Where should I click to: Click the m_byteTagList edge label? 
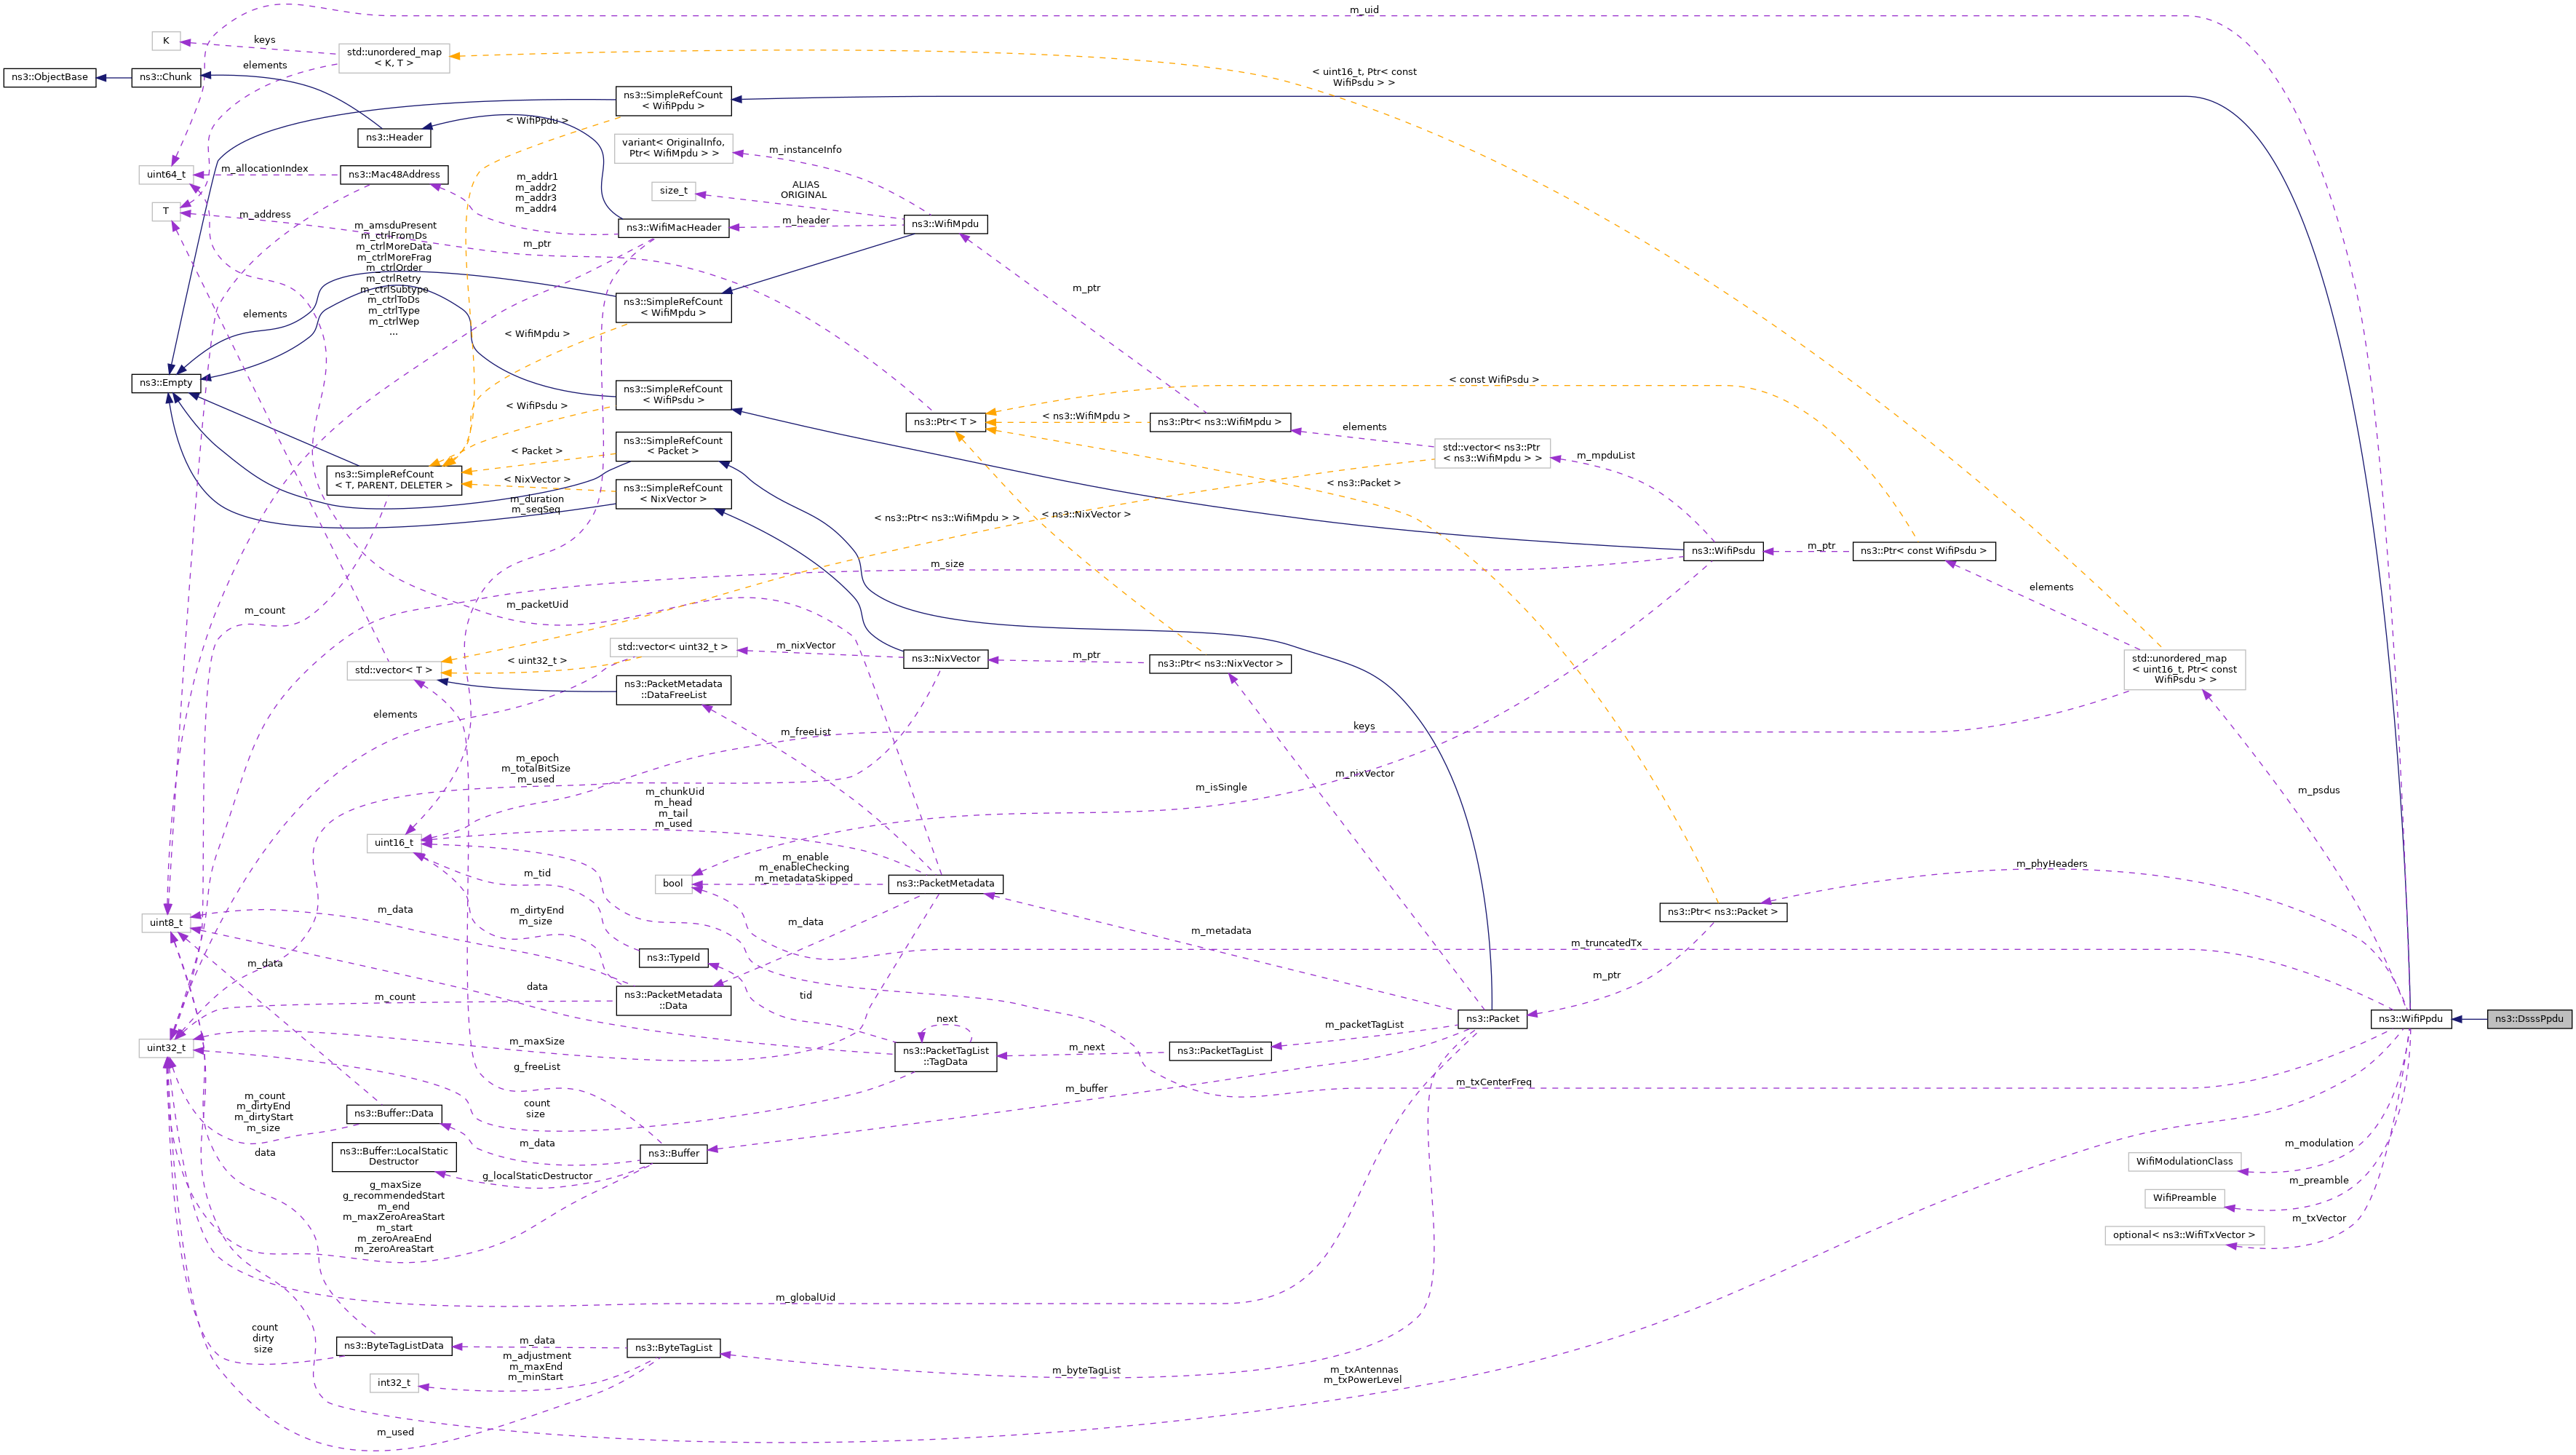click(1086, 1370)
